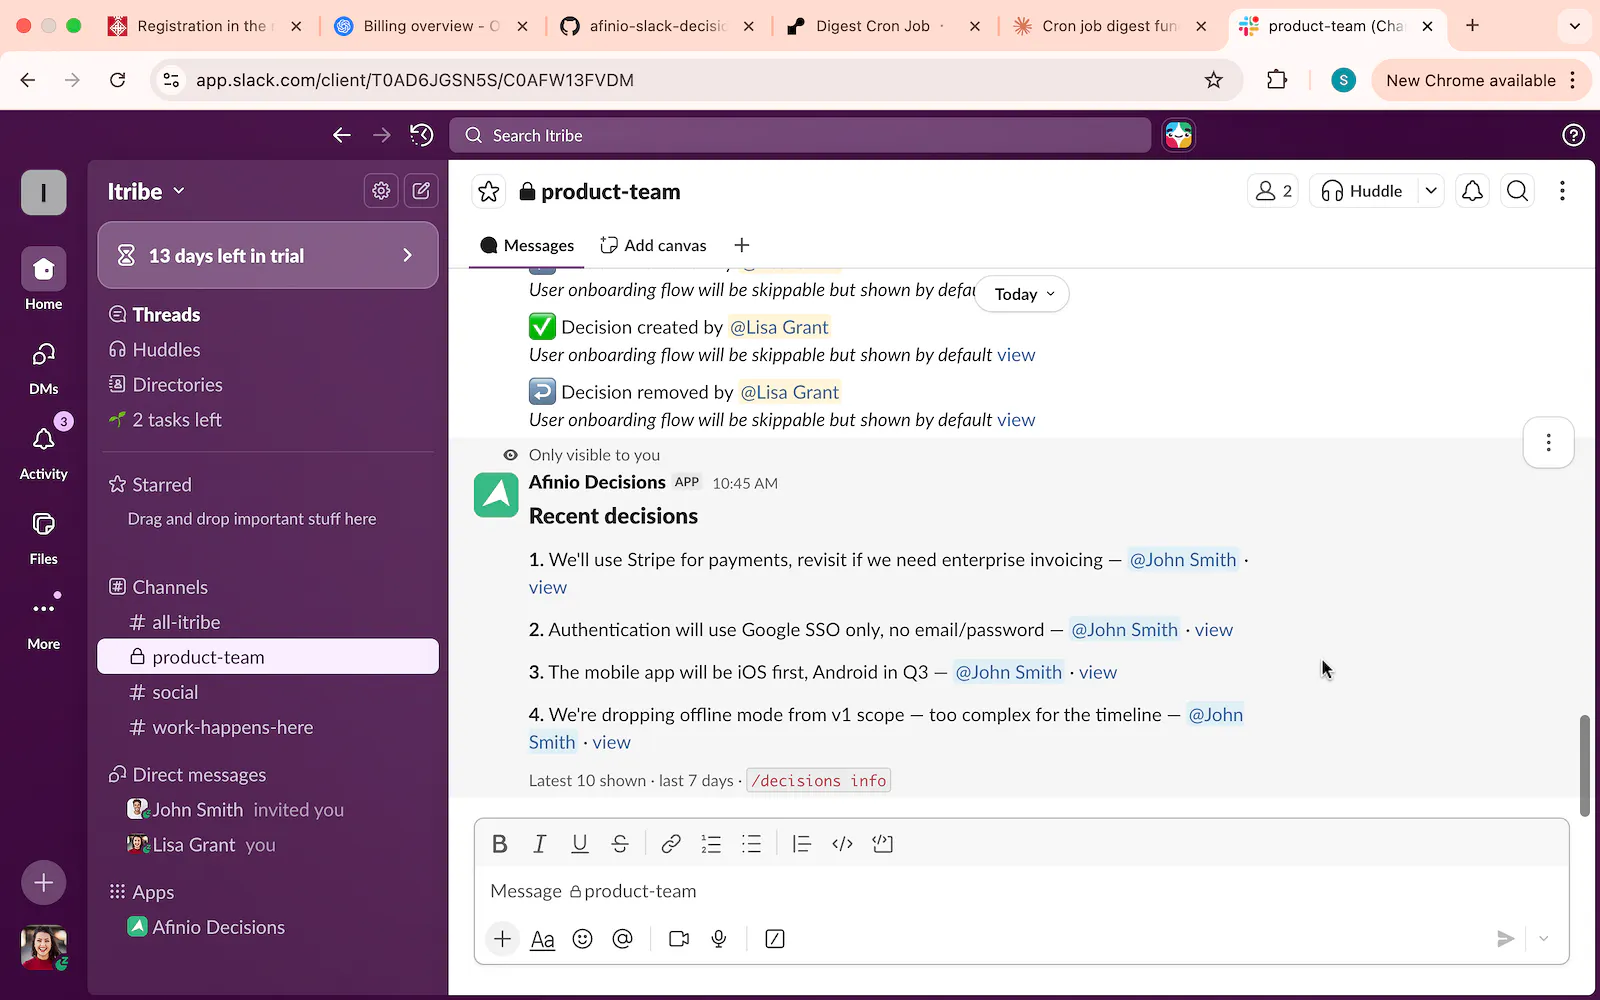The image size is (1600, 1000).
Task: Record an audio clip
Action: click(x=719, y=939)
